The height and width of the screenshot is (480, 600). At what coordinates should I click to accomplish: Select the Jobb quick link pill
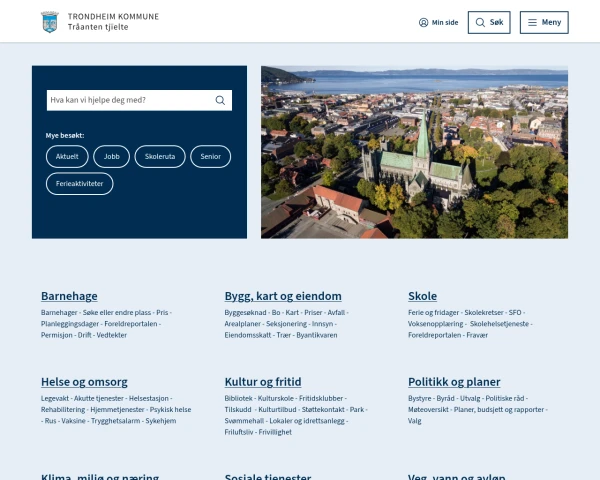[x=111, y=157]
